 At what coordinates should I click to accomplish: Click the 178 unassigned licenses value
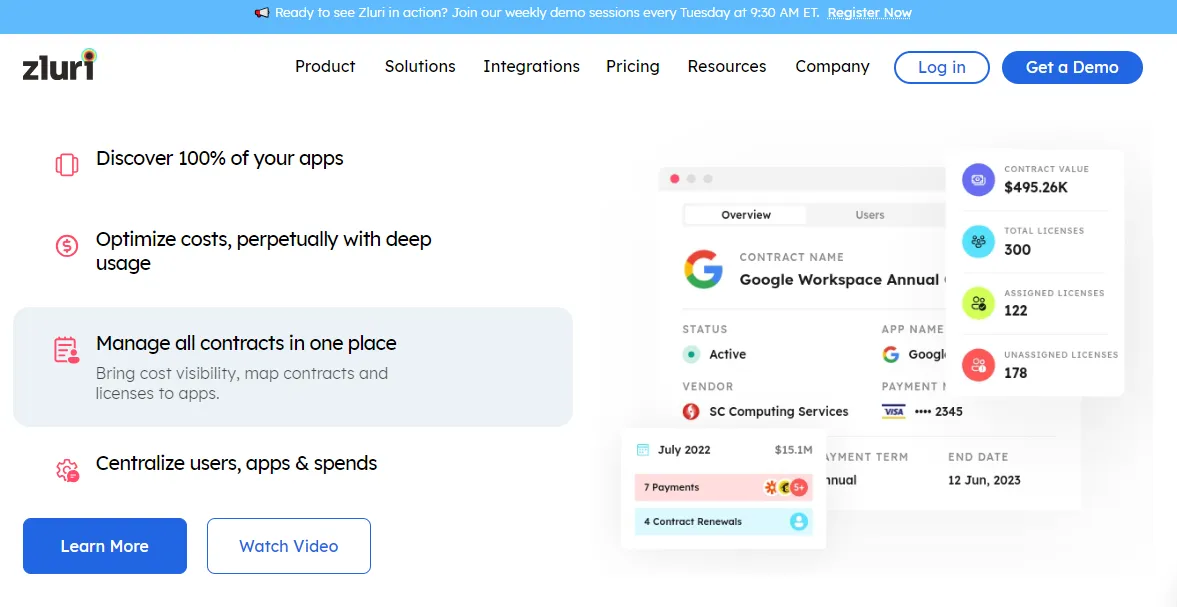1016,373
